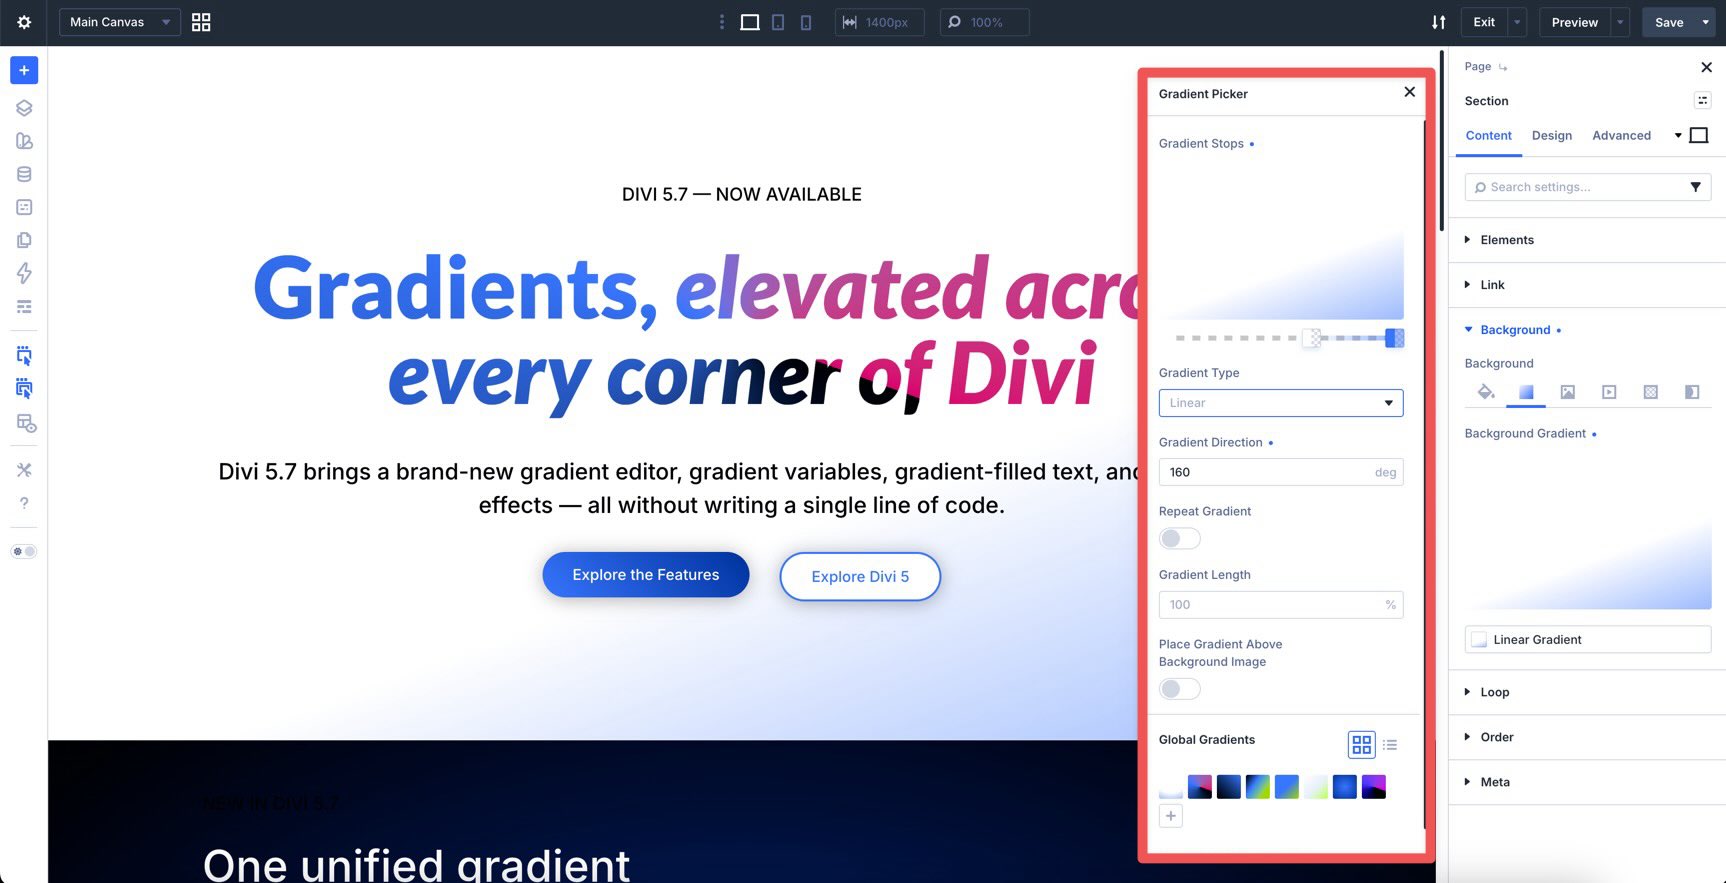Select the background pattern tab icon
The image size is (1726, 883).
(x=1651, y=392)
